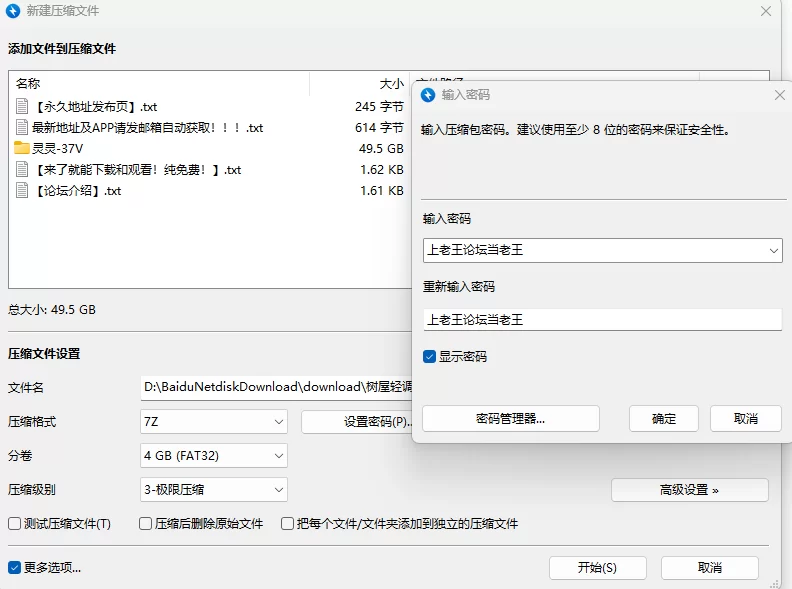Screen dimensions: 792x589
Task: Toggle the 更多选项... checkbox
Action: (x=15, y=568)
